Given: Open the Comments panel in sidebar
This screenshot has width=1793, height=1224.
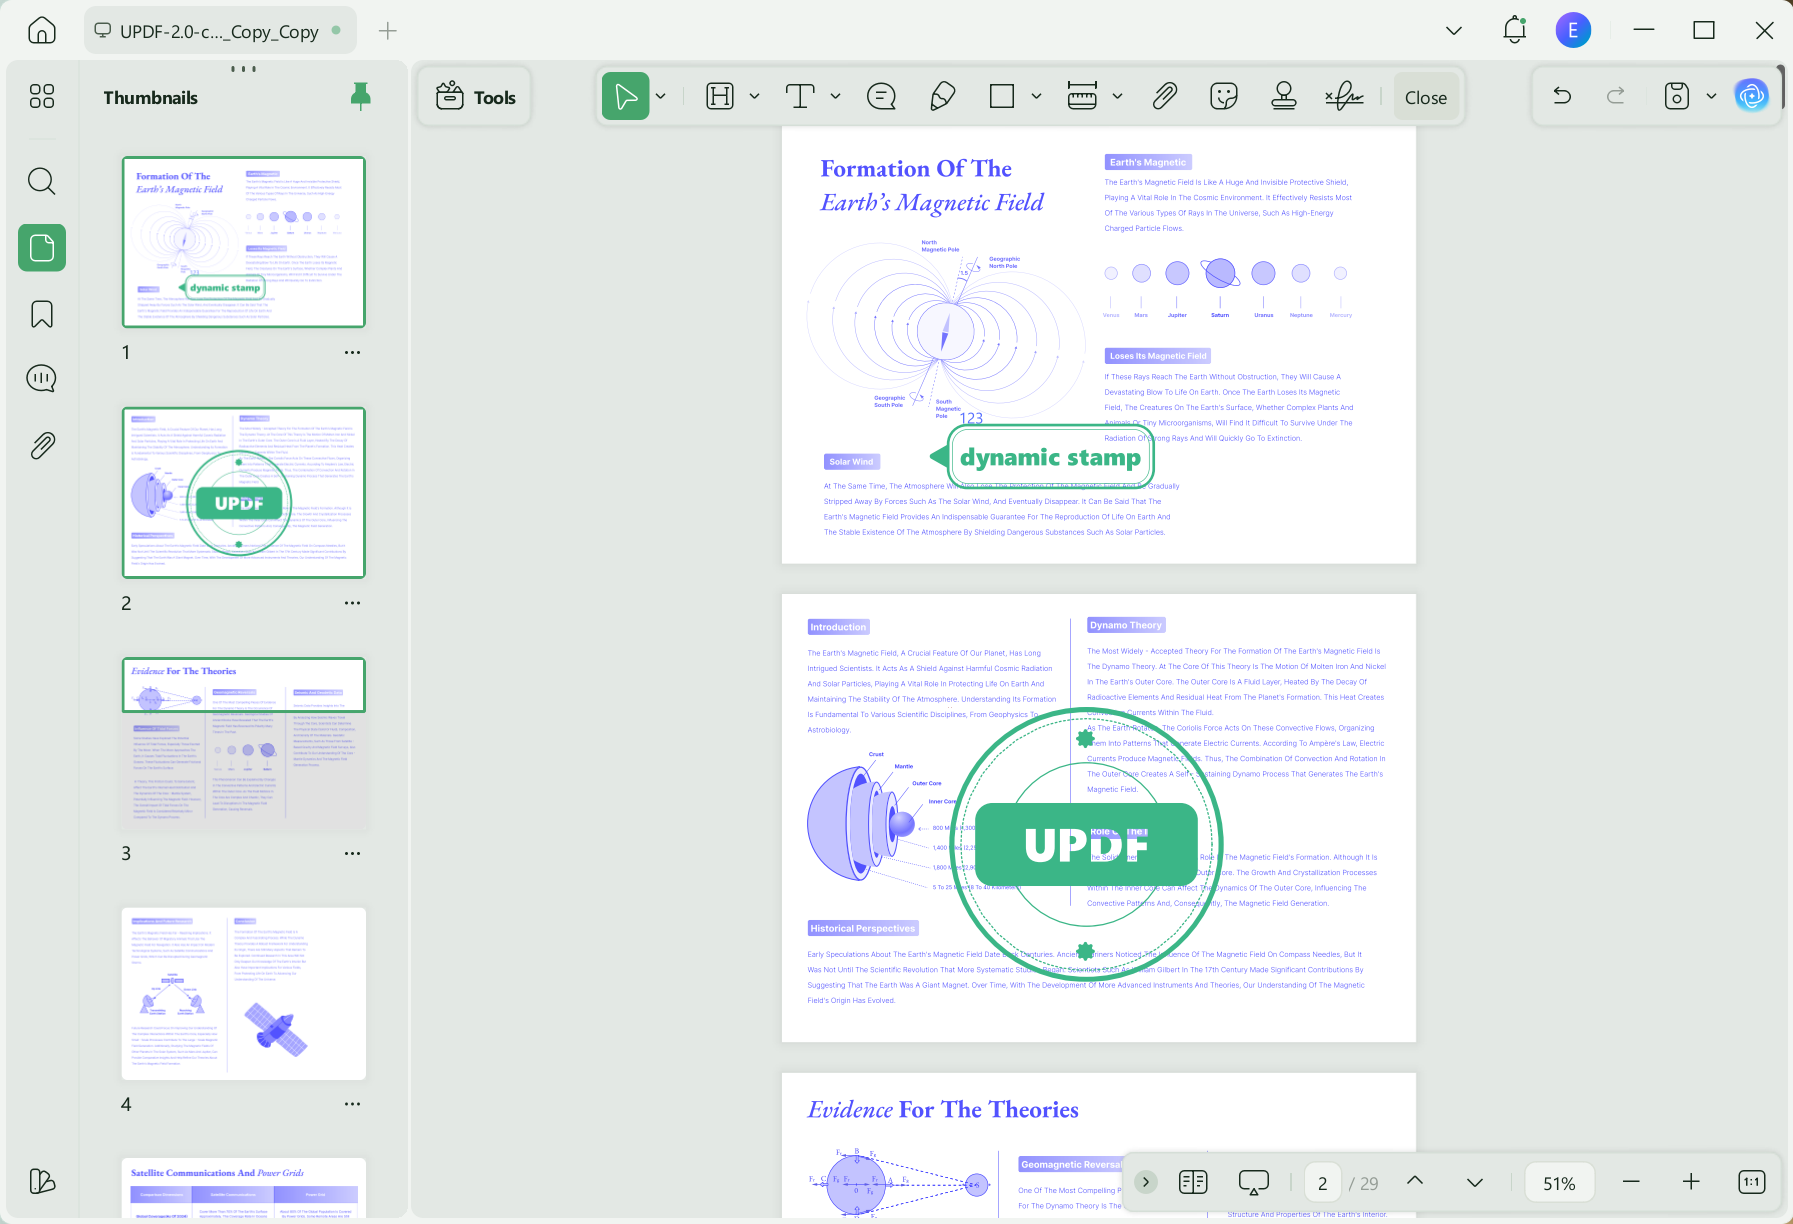Looking at the screenshot, I should (x=42, y=379).
